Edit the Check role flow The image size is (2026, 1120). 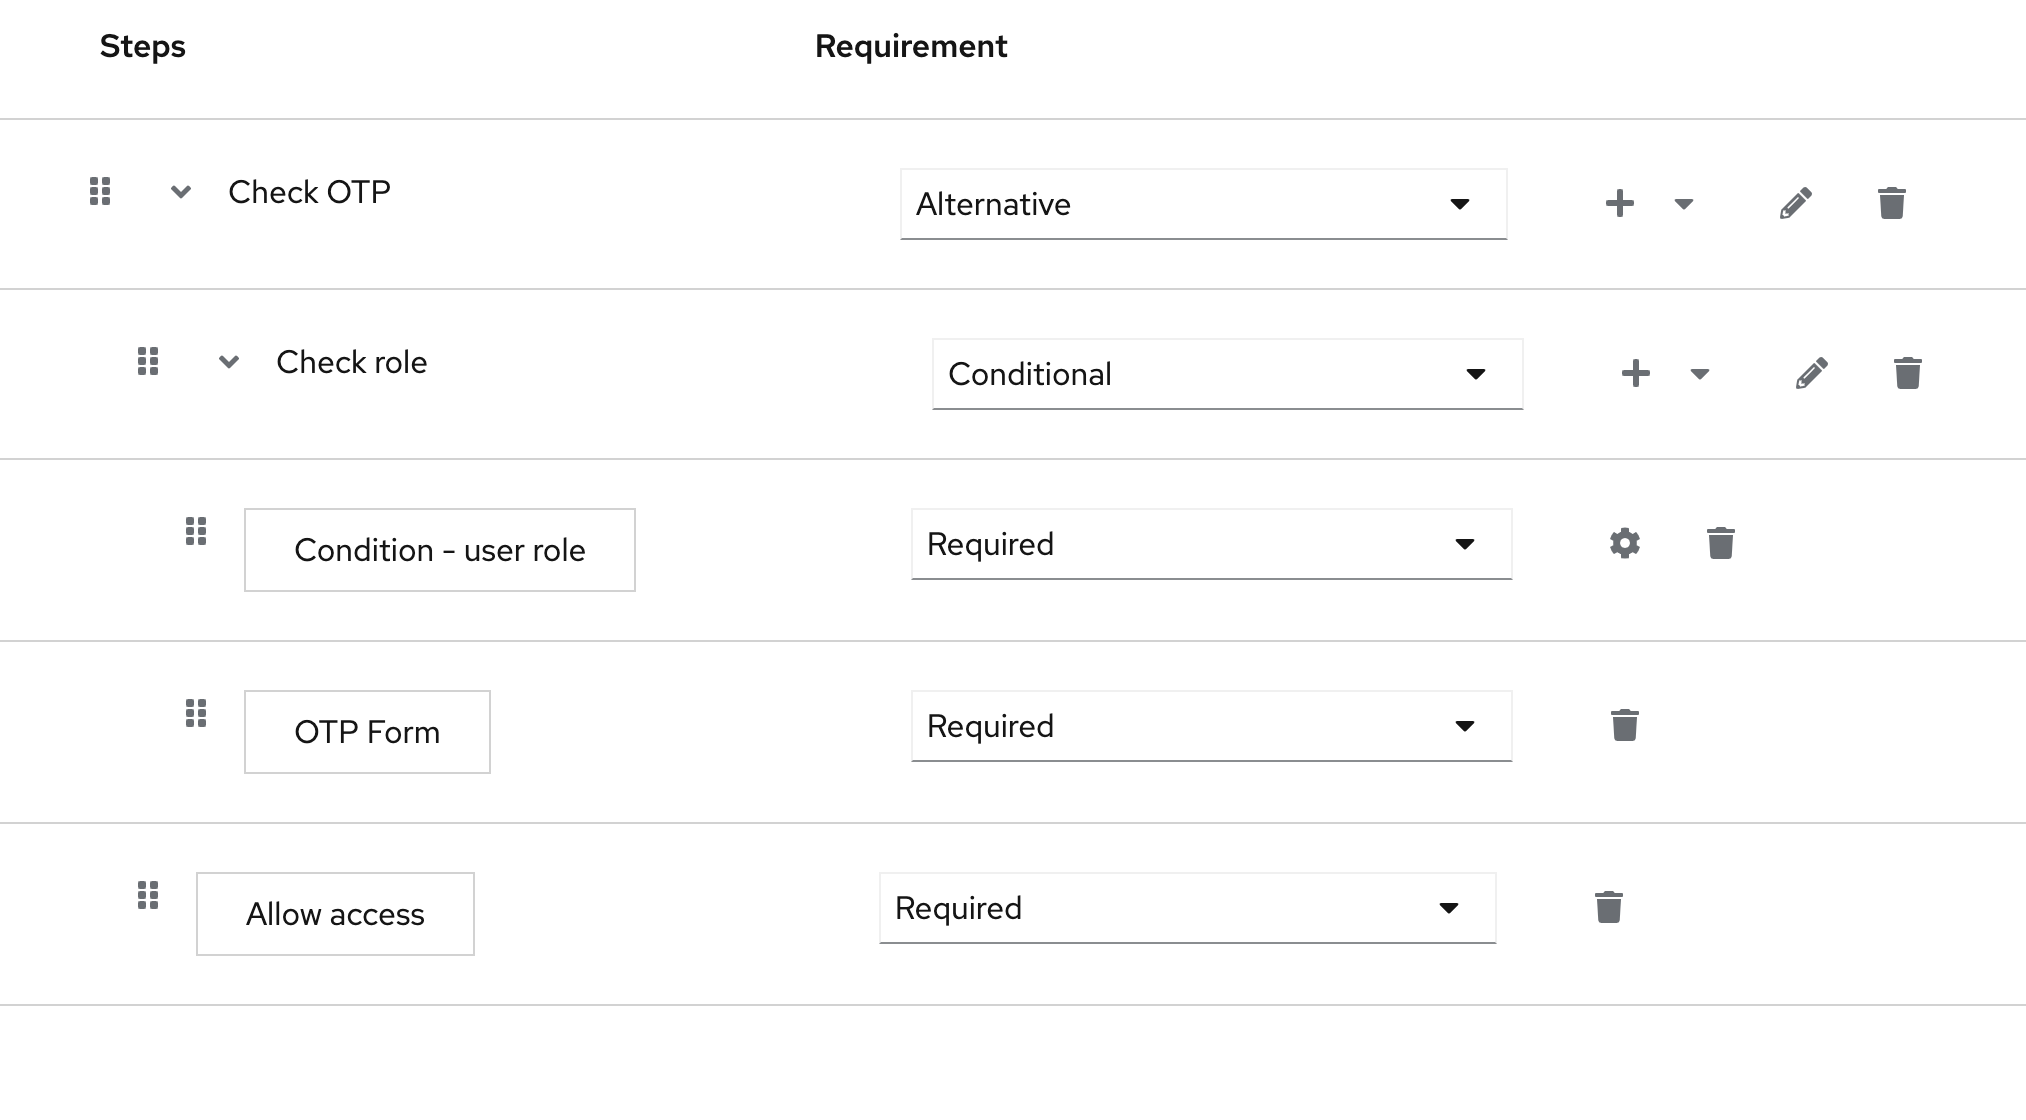coord(1811,373)
